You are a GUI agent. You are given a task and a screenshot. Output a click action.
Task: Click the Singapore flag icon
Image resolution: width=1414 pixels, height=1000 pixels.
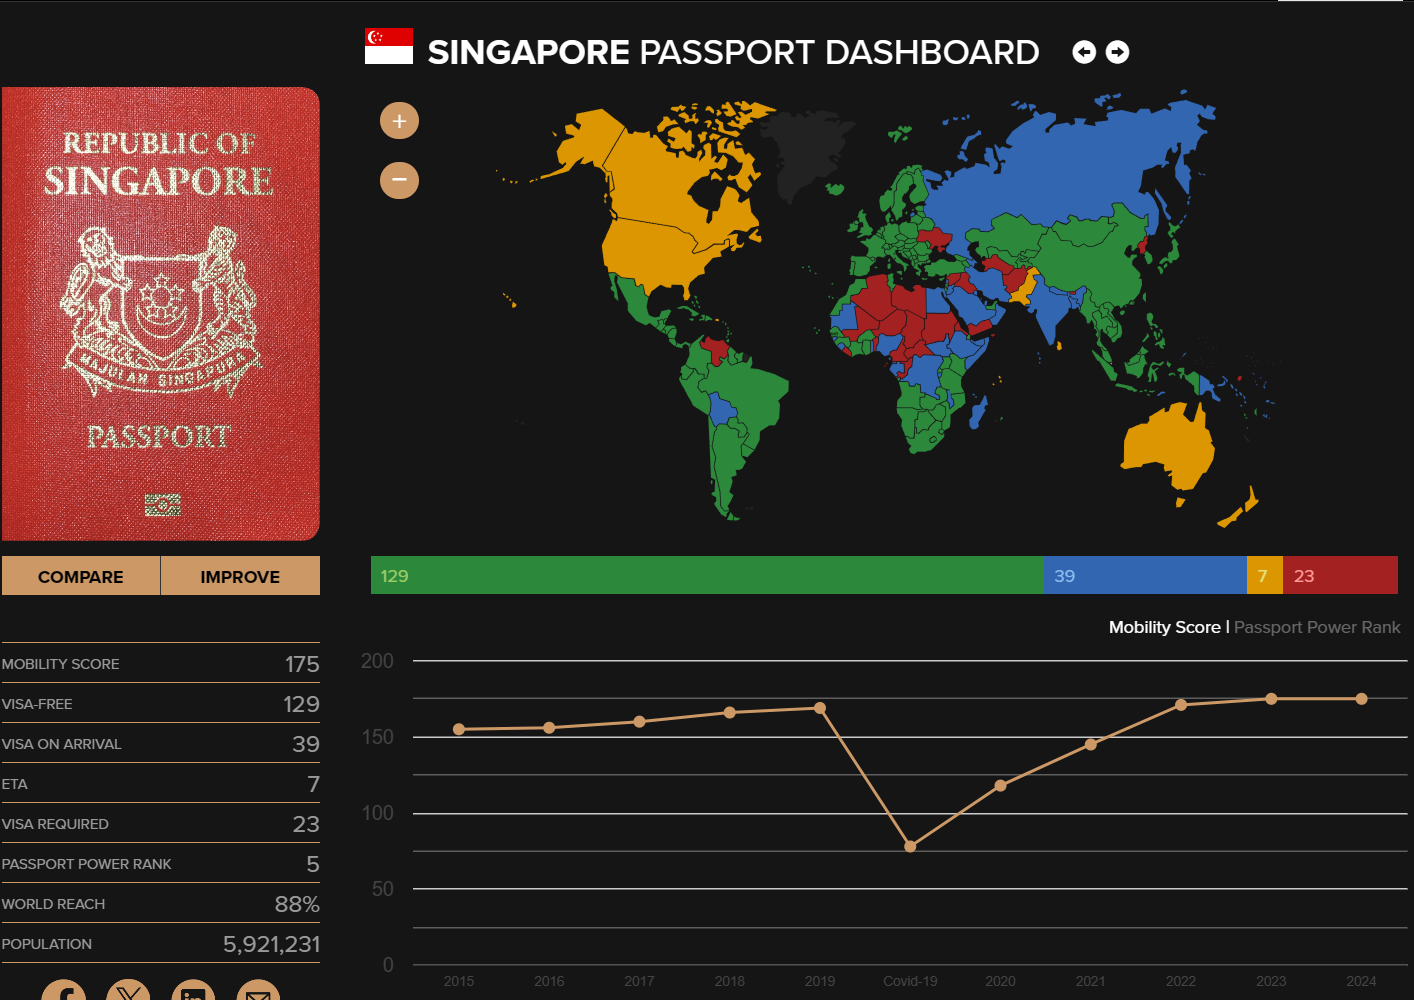coord(389,46)
